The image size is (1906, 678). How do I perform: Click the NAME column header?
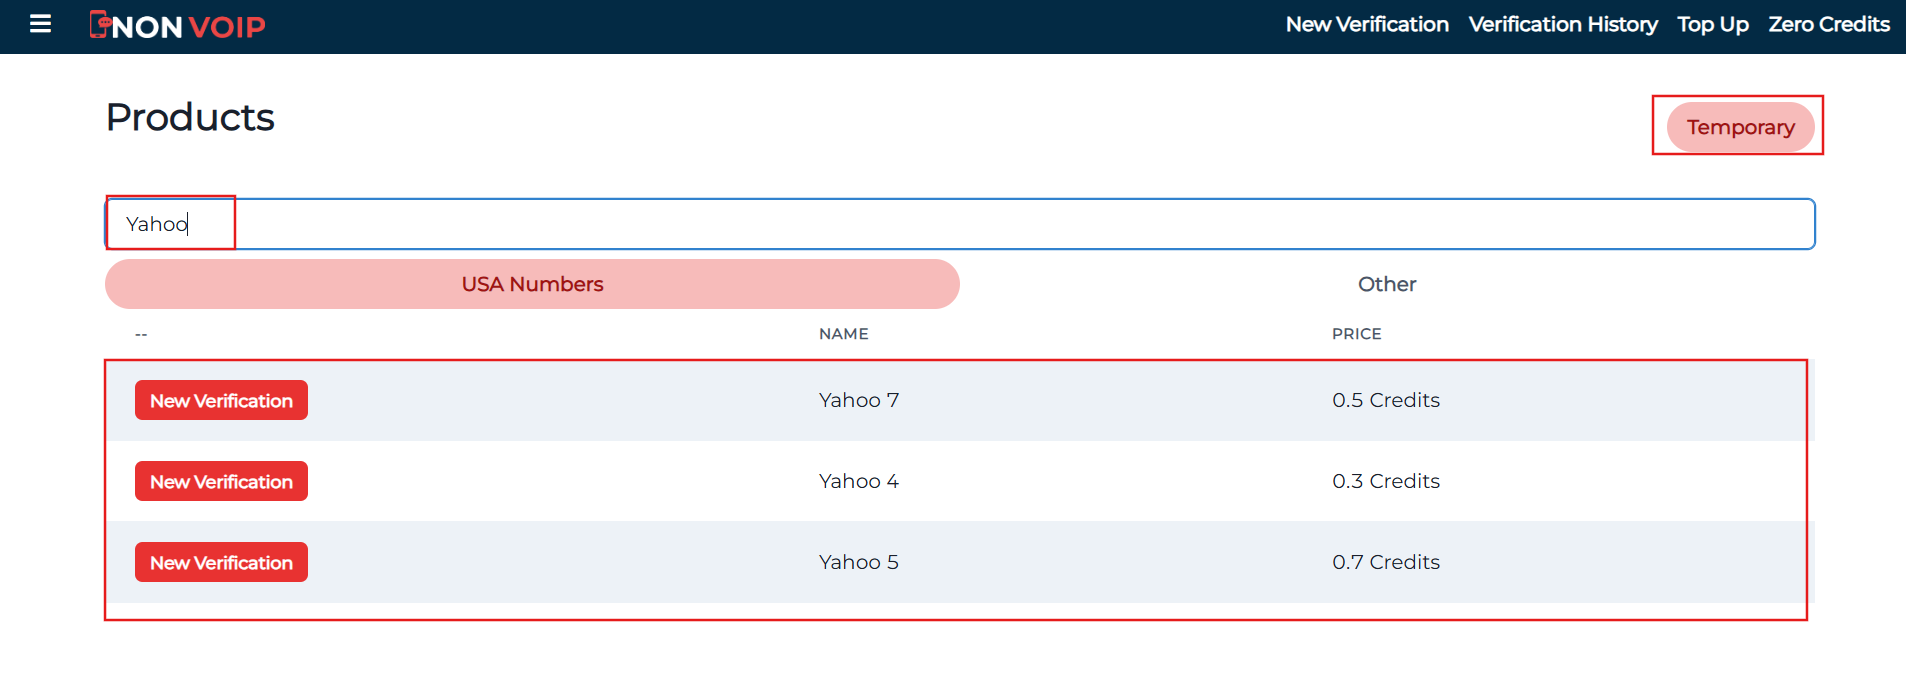[843, 334]
